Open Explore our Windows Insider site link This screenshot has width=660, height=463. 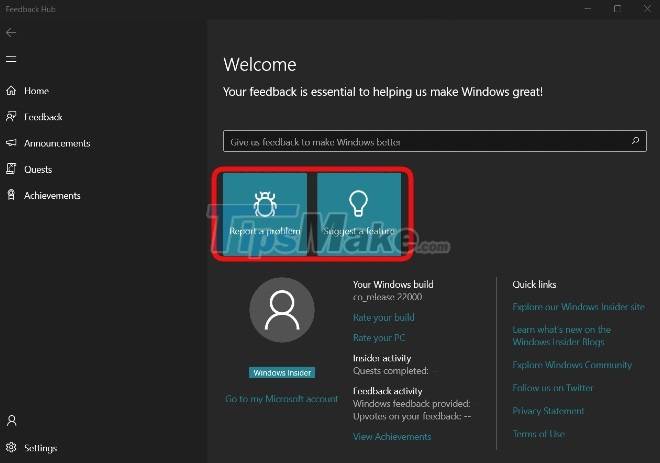pyautogui.click(x=578, y=307)
